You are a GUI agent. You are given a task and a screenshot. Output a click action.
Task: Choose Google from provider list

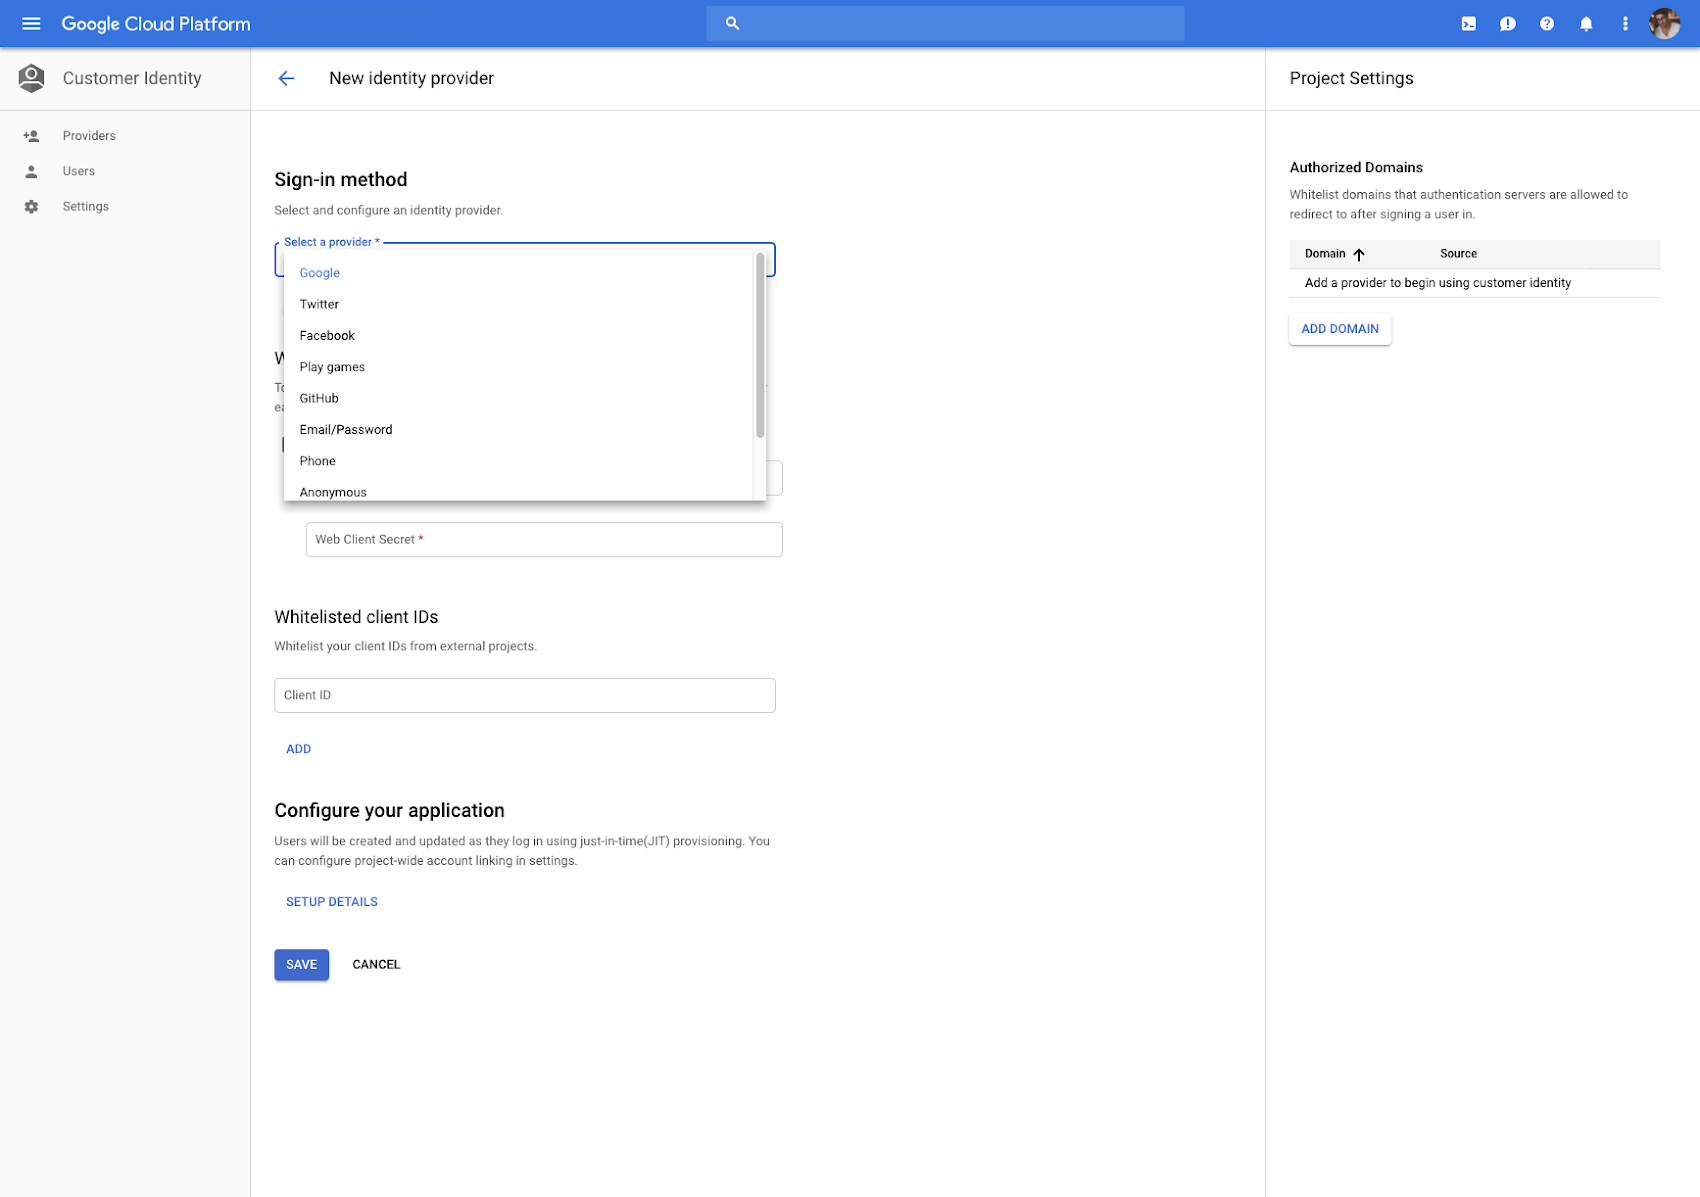(x=519, y=273)
